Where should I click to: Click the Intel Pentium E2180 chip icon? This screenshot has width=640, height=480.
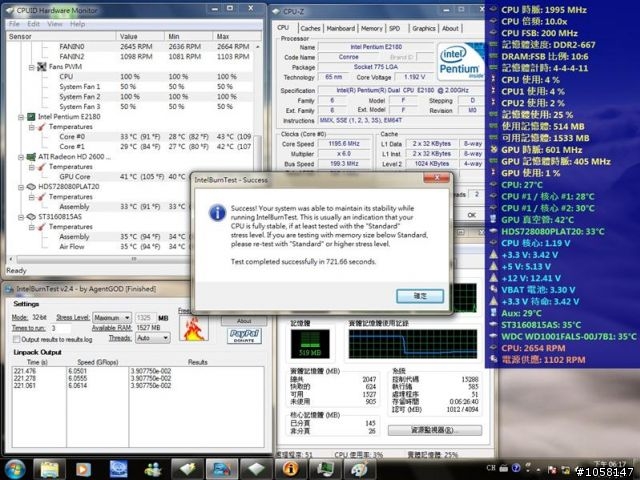tap(31, 117)
